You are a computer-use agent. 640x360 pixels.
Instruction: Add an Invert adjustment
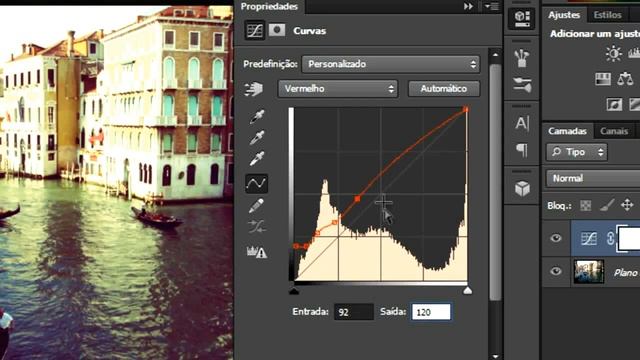tap(614, 104)
